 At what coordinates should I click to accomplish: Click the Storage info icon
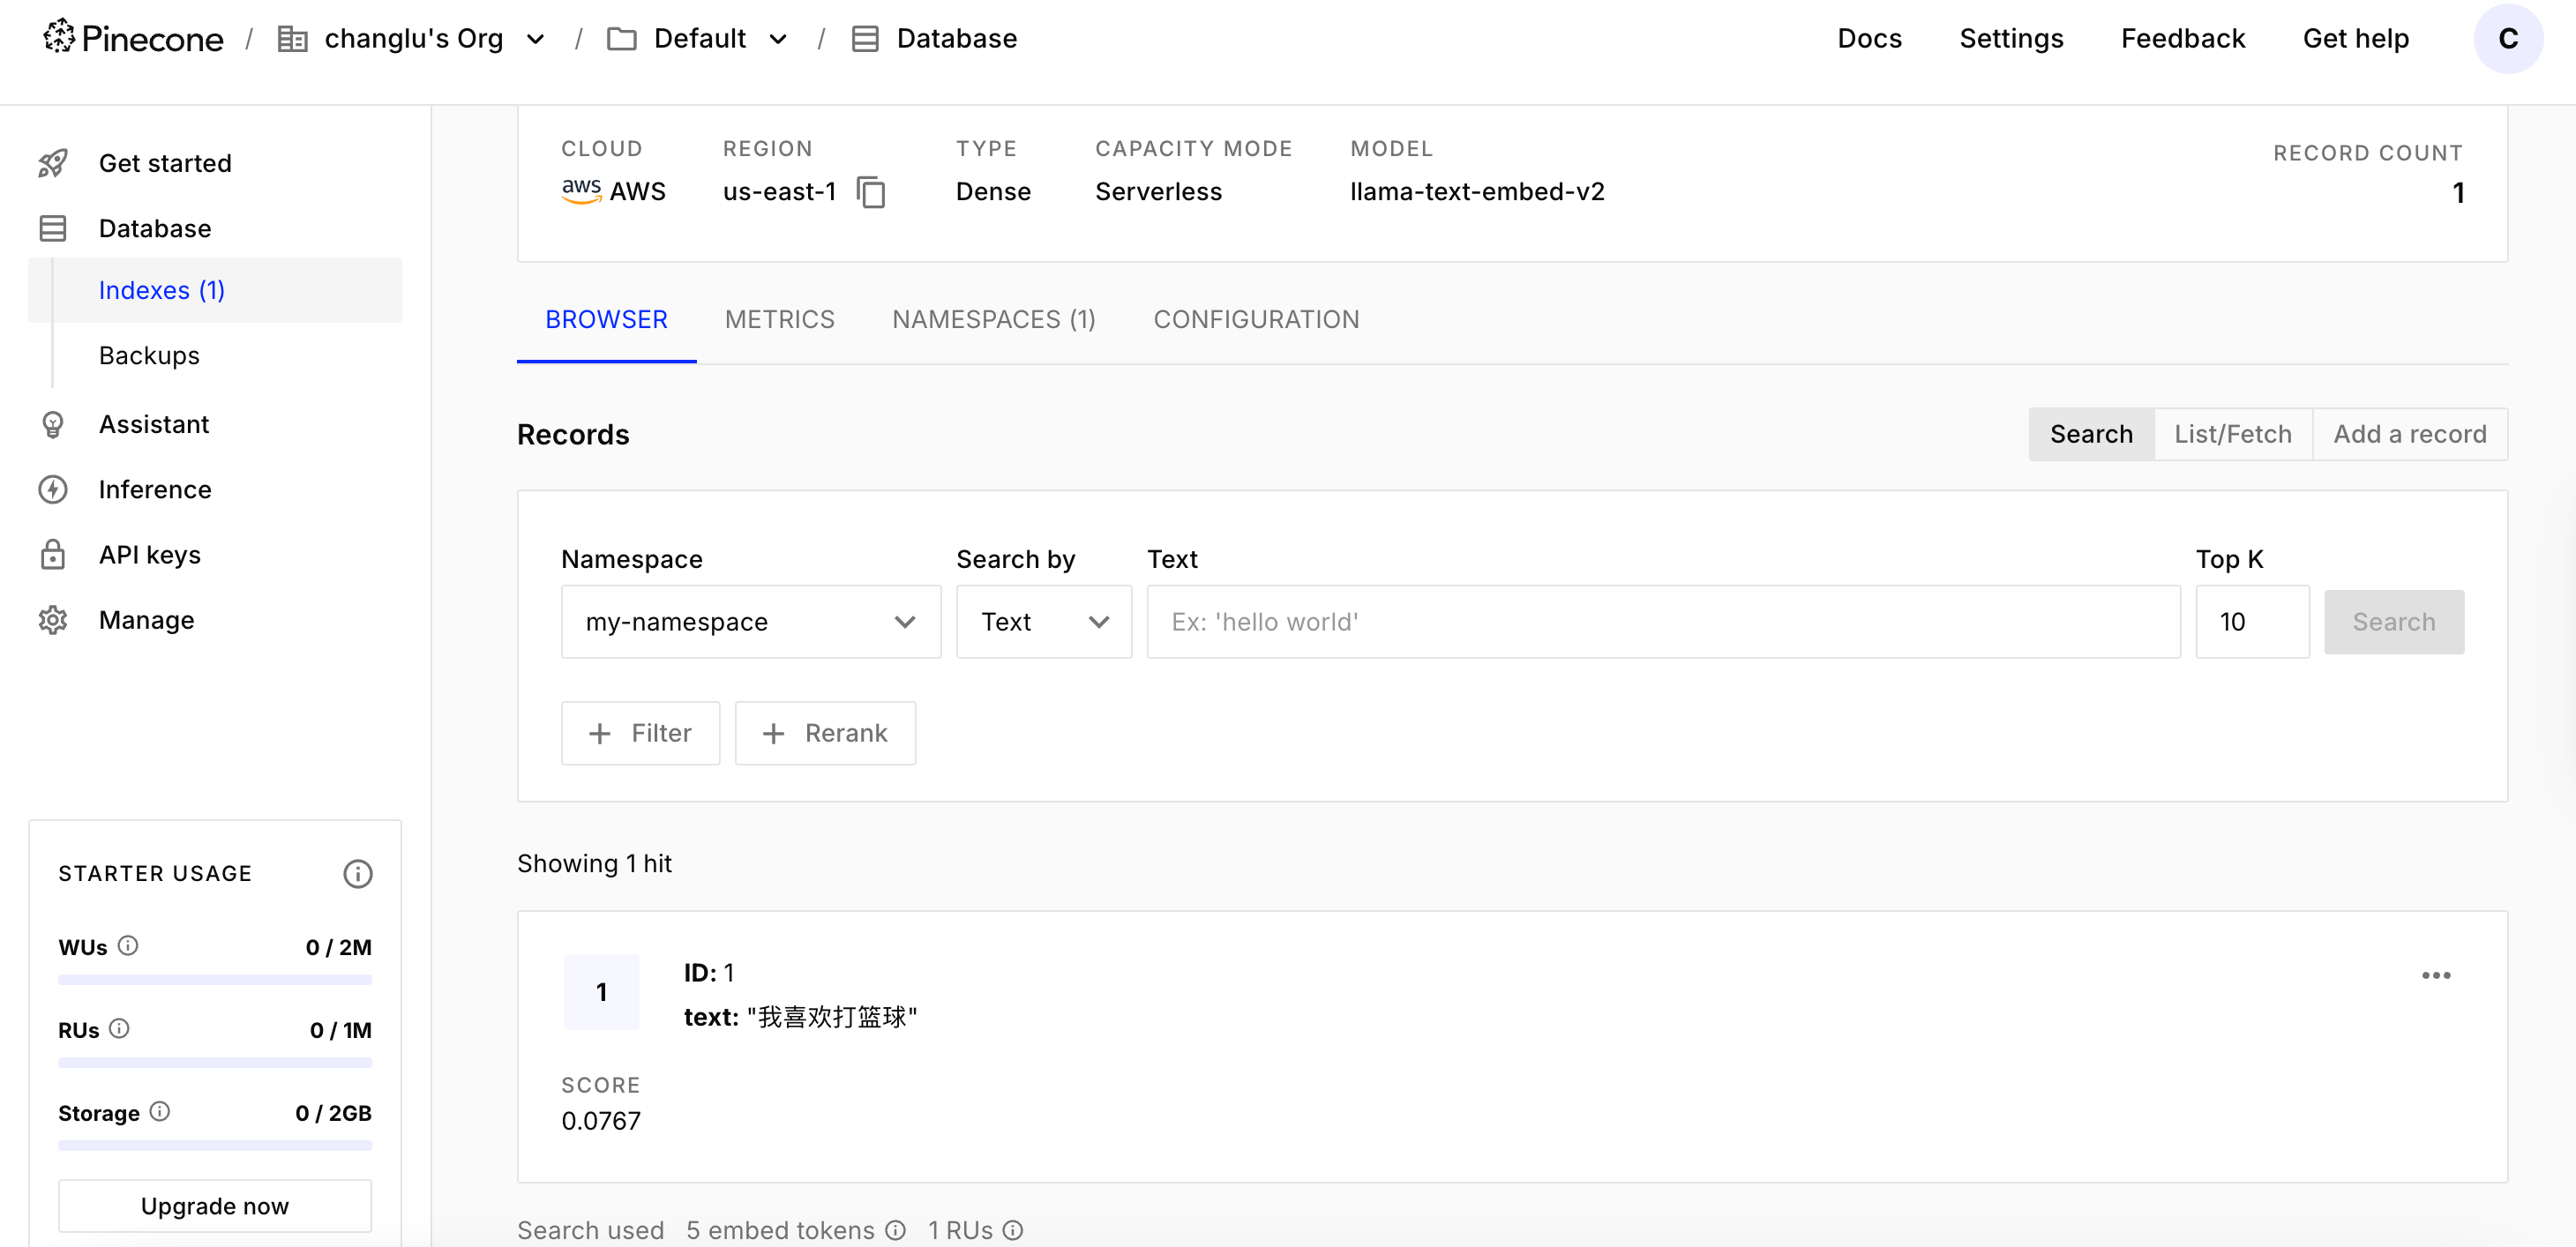160,1111
